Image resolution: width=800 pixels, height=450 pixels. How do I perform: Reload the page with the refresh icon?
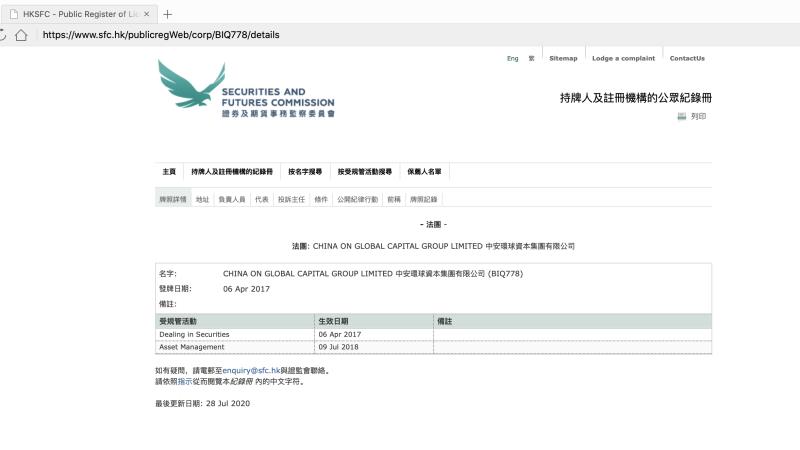[3, 34]
